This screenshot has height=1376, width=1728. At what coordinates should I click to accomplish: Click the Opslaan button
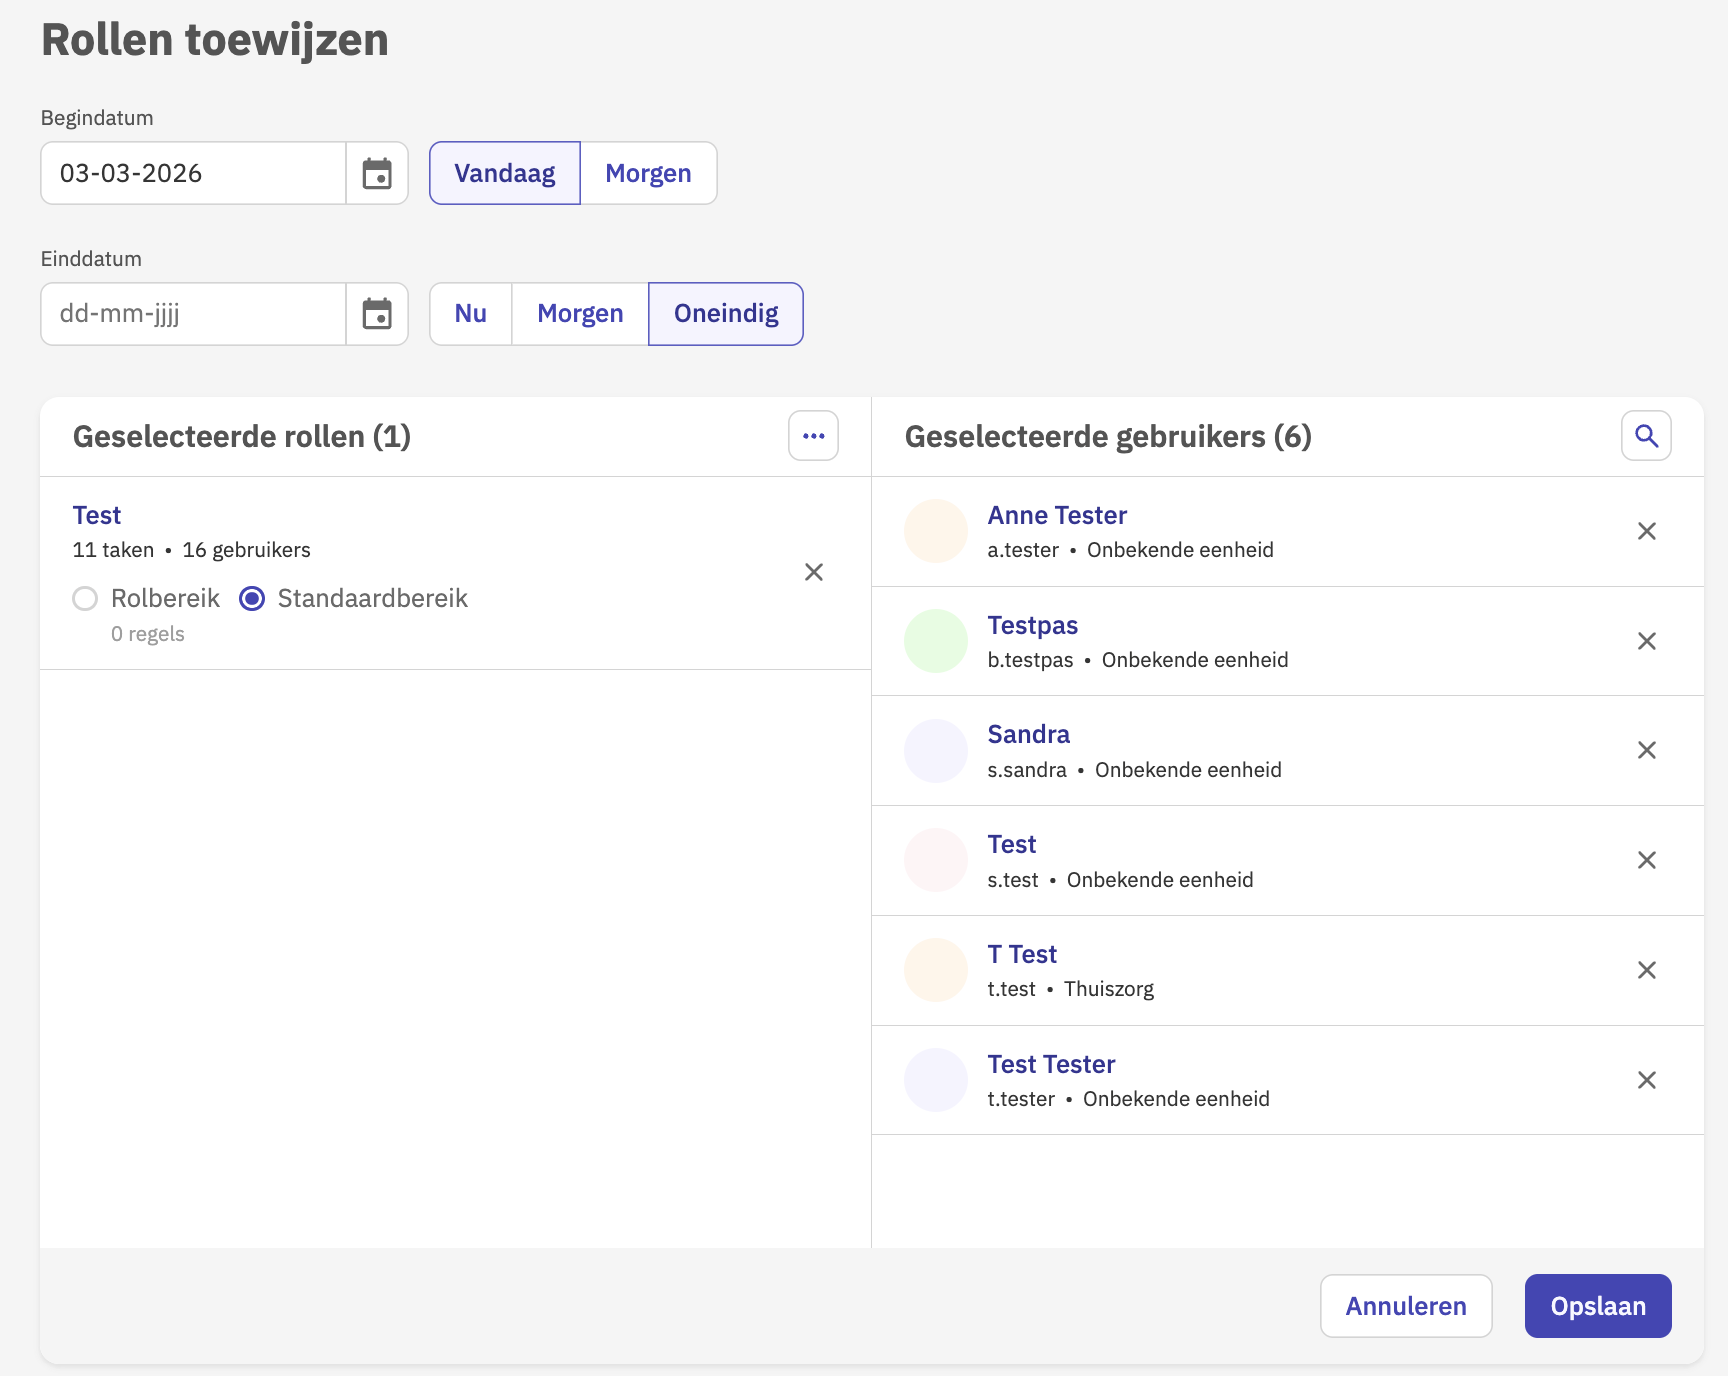click(x=1597, y=1306)
